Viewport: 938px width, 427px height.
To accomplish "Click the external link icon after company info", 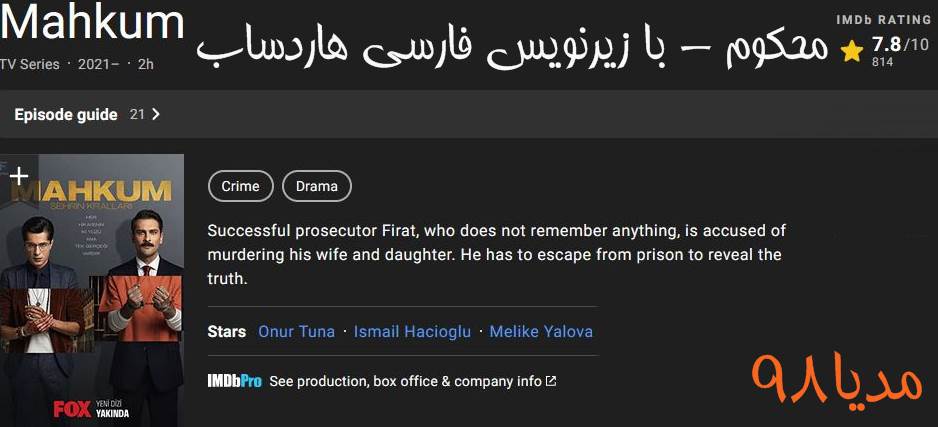I will point(551,381).
